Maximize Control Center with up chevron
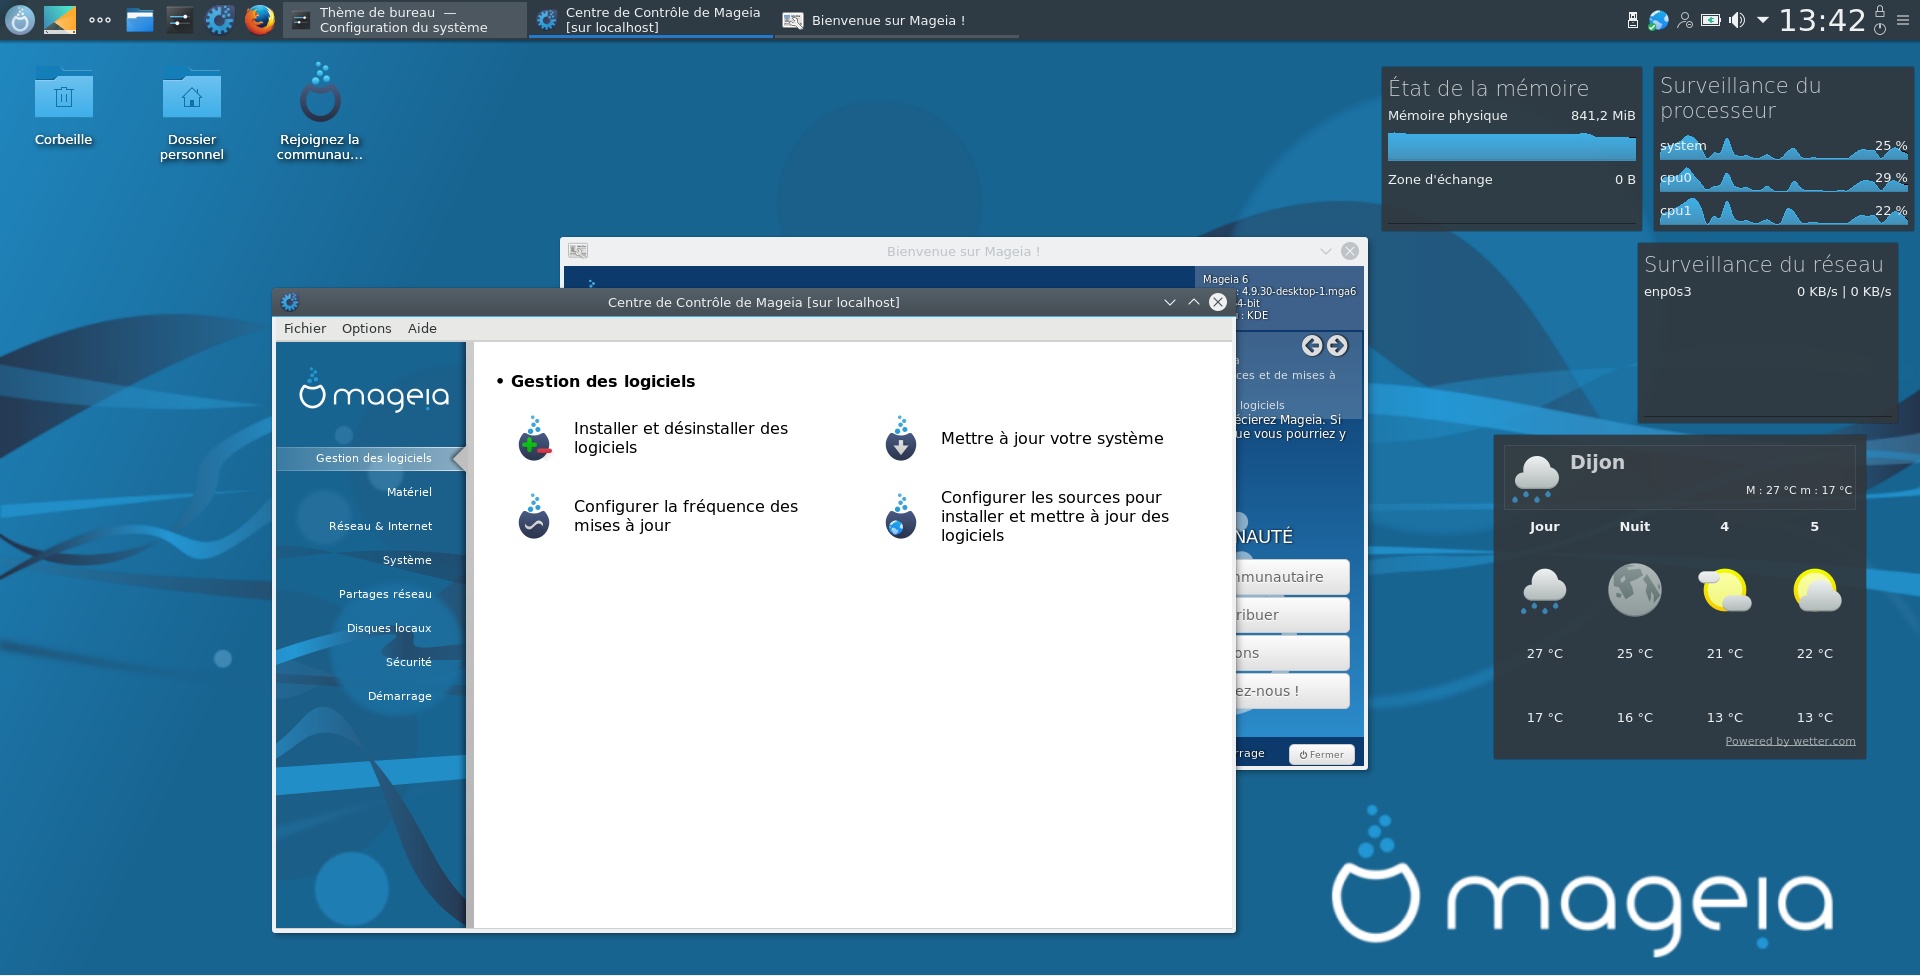Screen dimensions: 1920x976 1194,302
